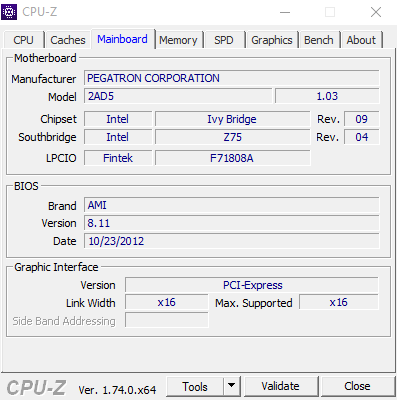Click the Close button at bottom

point(357,387)
